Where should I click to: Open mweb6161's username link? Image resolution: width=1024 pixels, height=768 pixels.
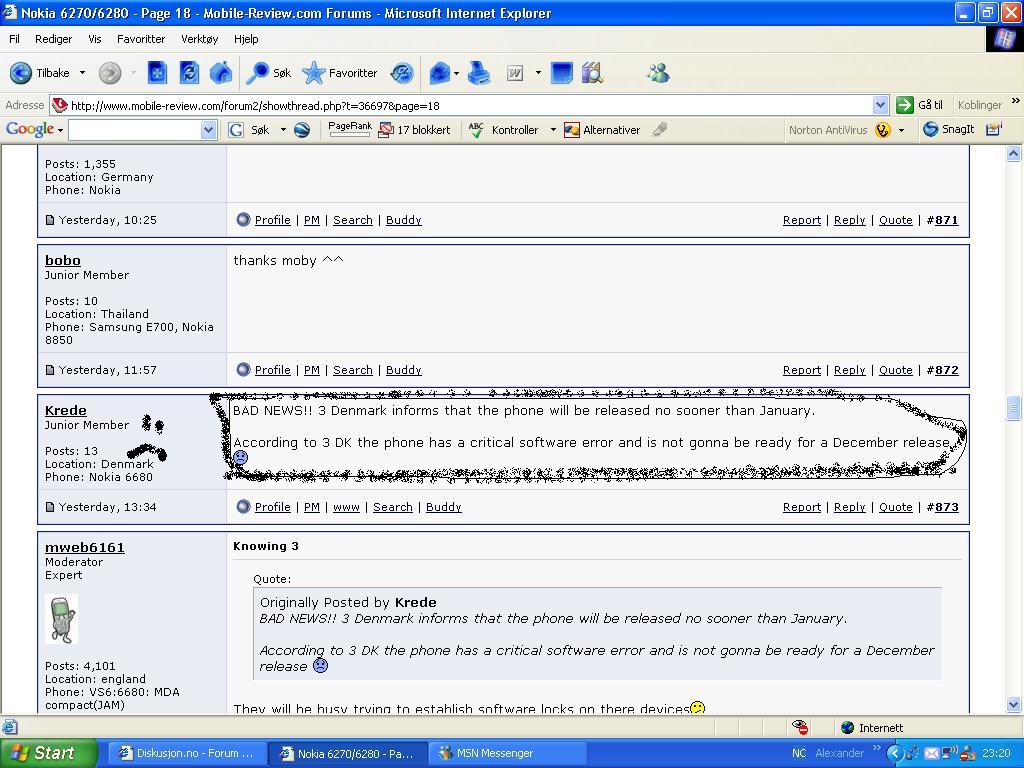(84, 547)
